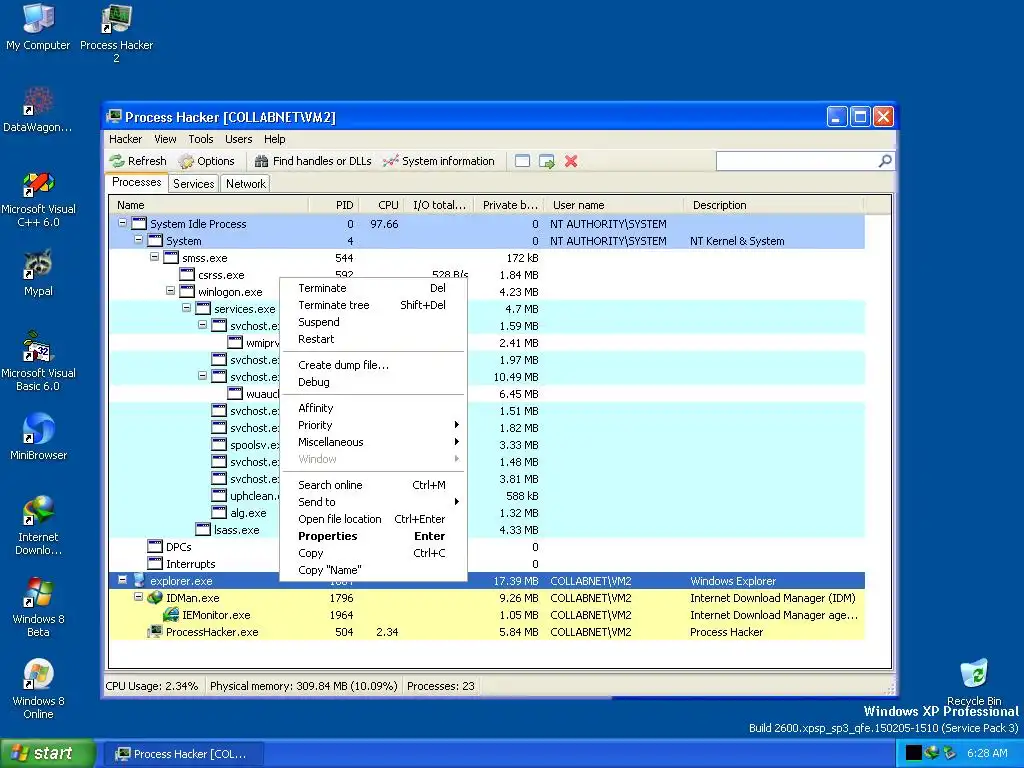Choose Open file location
The height and width of the screenshot is (768, 1024).
pyautogui.click(x=373, y=519)
